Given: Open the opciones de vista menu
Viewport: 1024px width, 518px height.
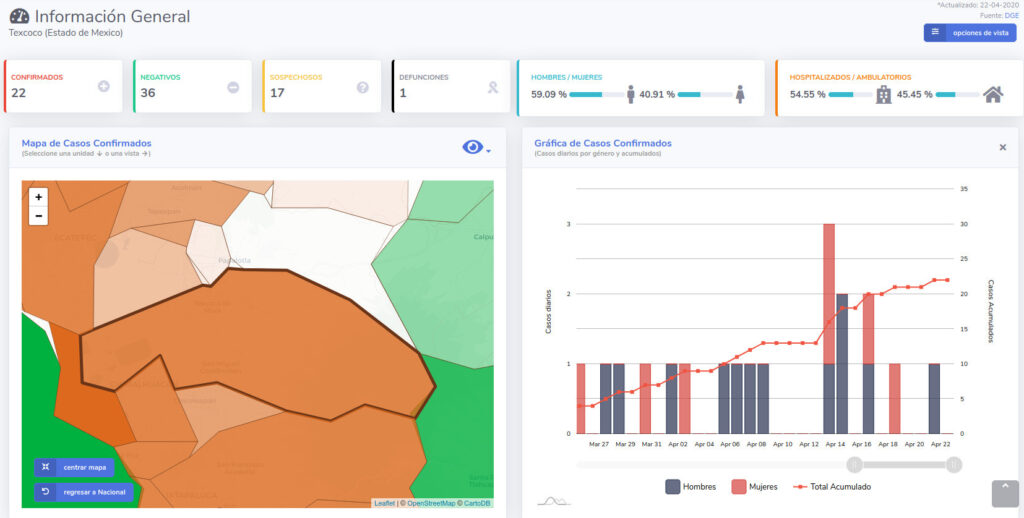Looking at the screenshot, I should (969, 33).
